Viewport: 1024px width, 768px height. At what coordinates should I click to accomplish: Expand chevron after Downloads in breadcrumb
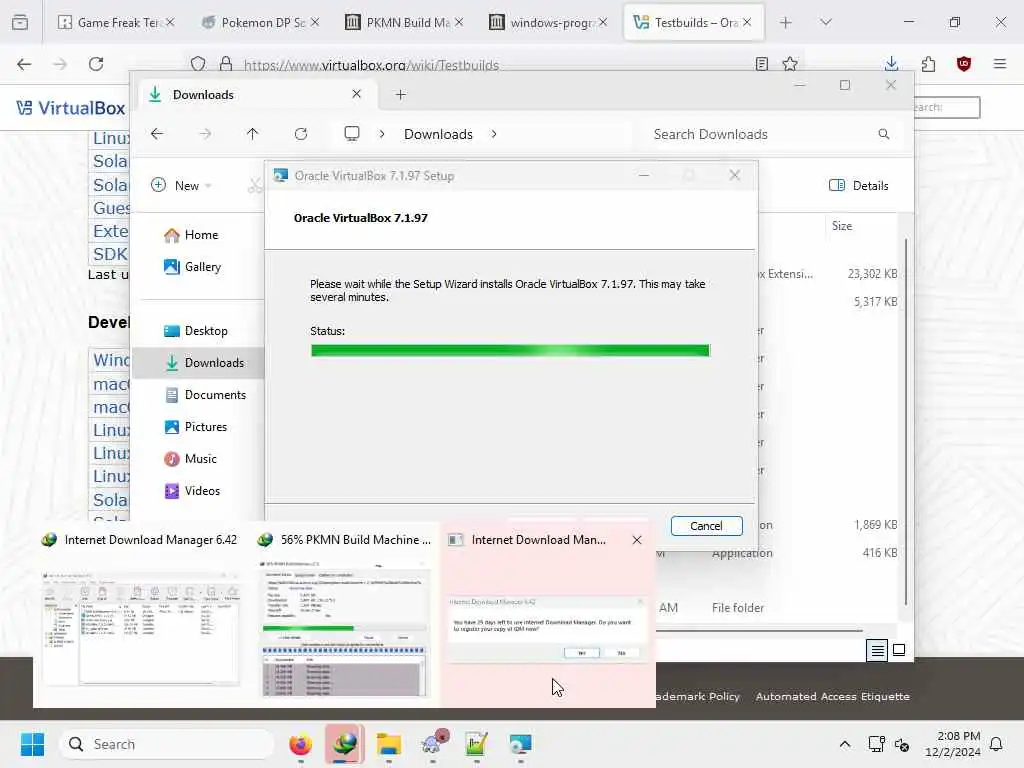click(494, 134)
